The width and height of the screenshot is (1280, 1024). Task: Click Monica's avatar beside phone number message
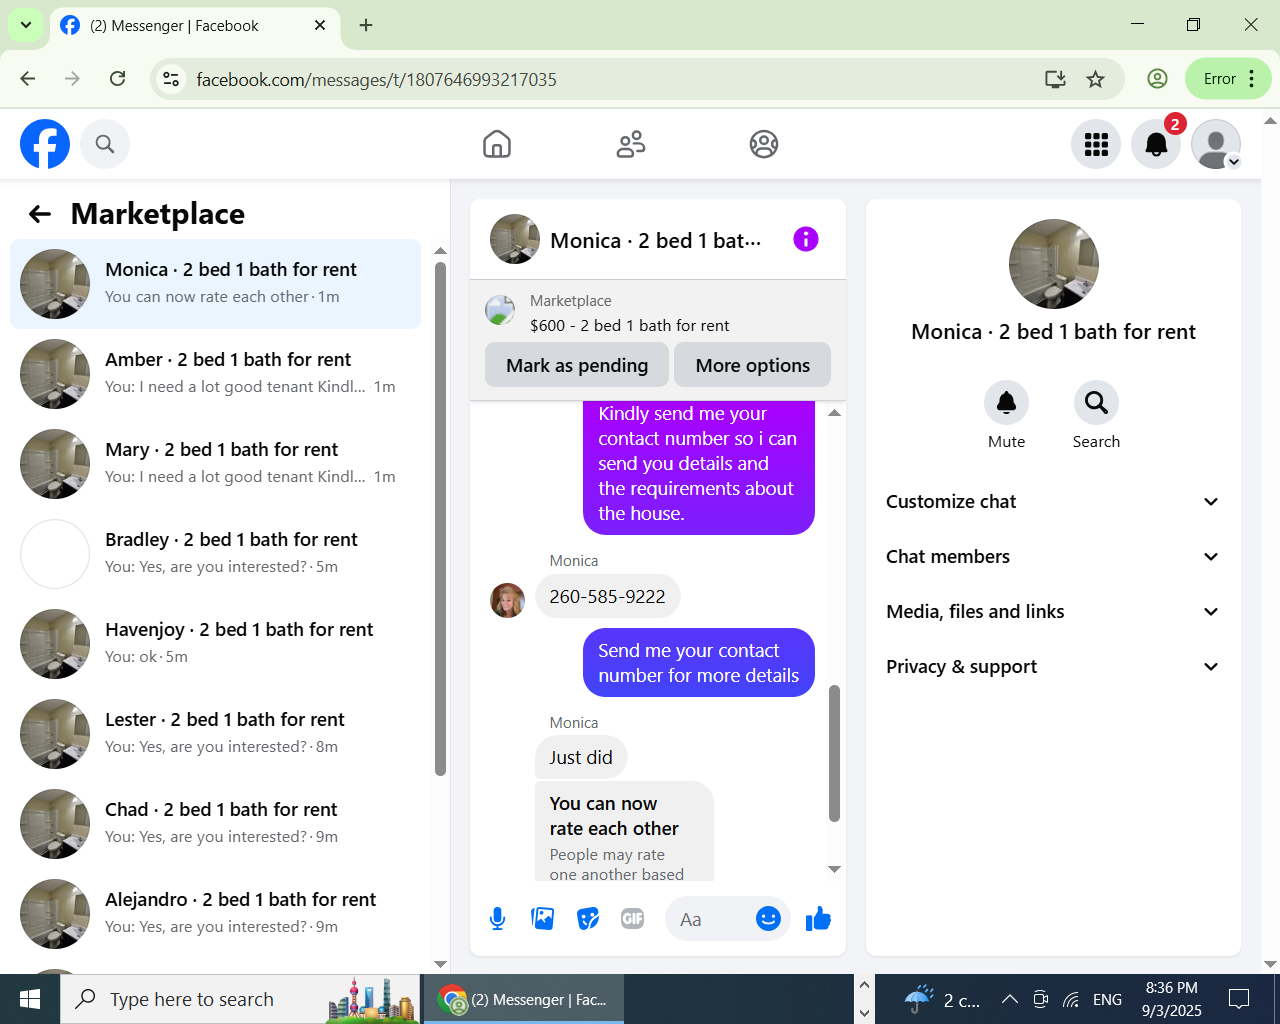(507, 601)
